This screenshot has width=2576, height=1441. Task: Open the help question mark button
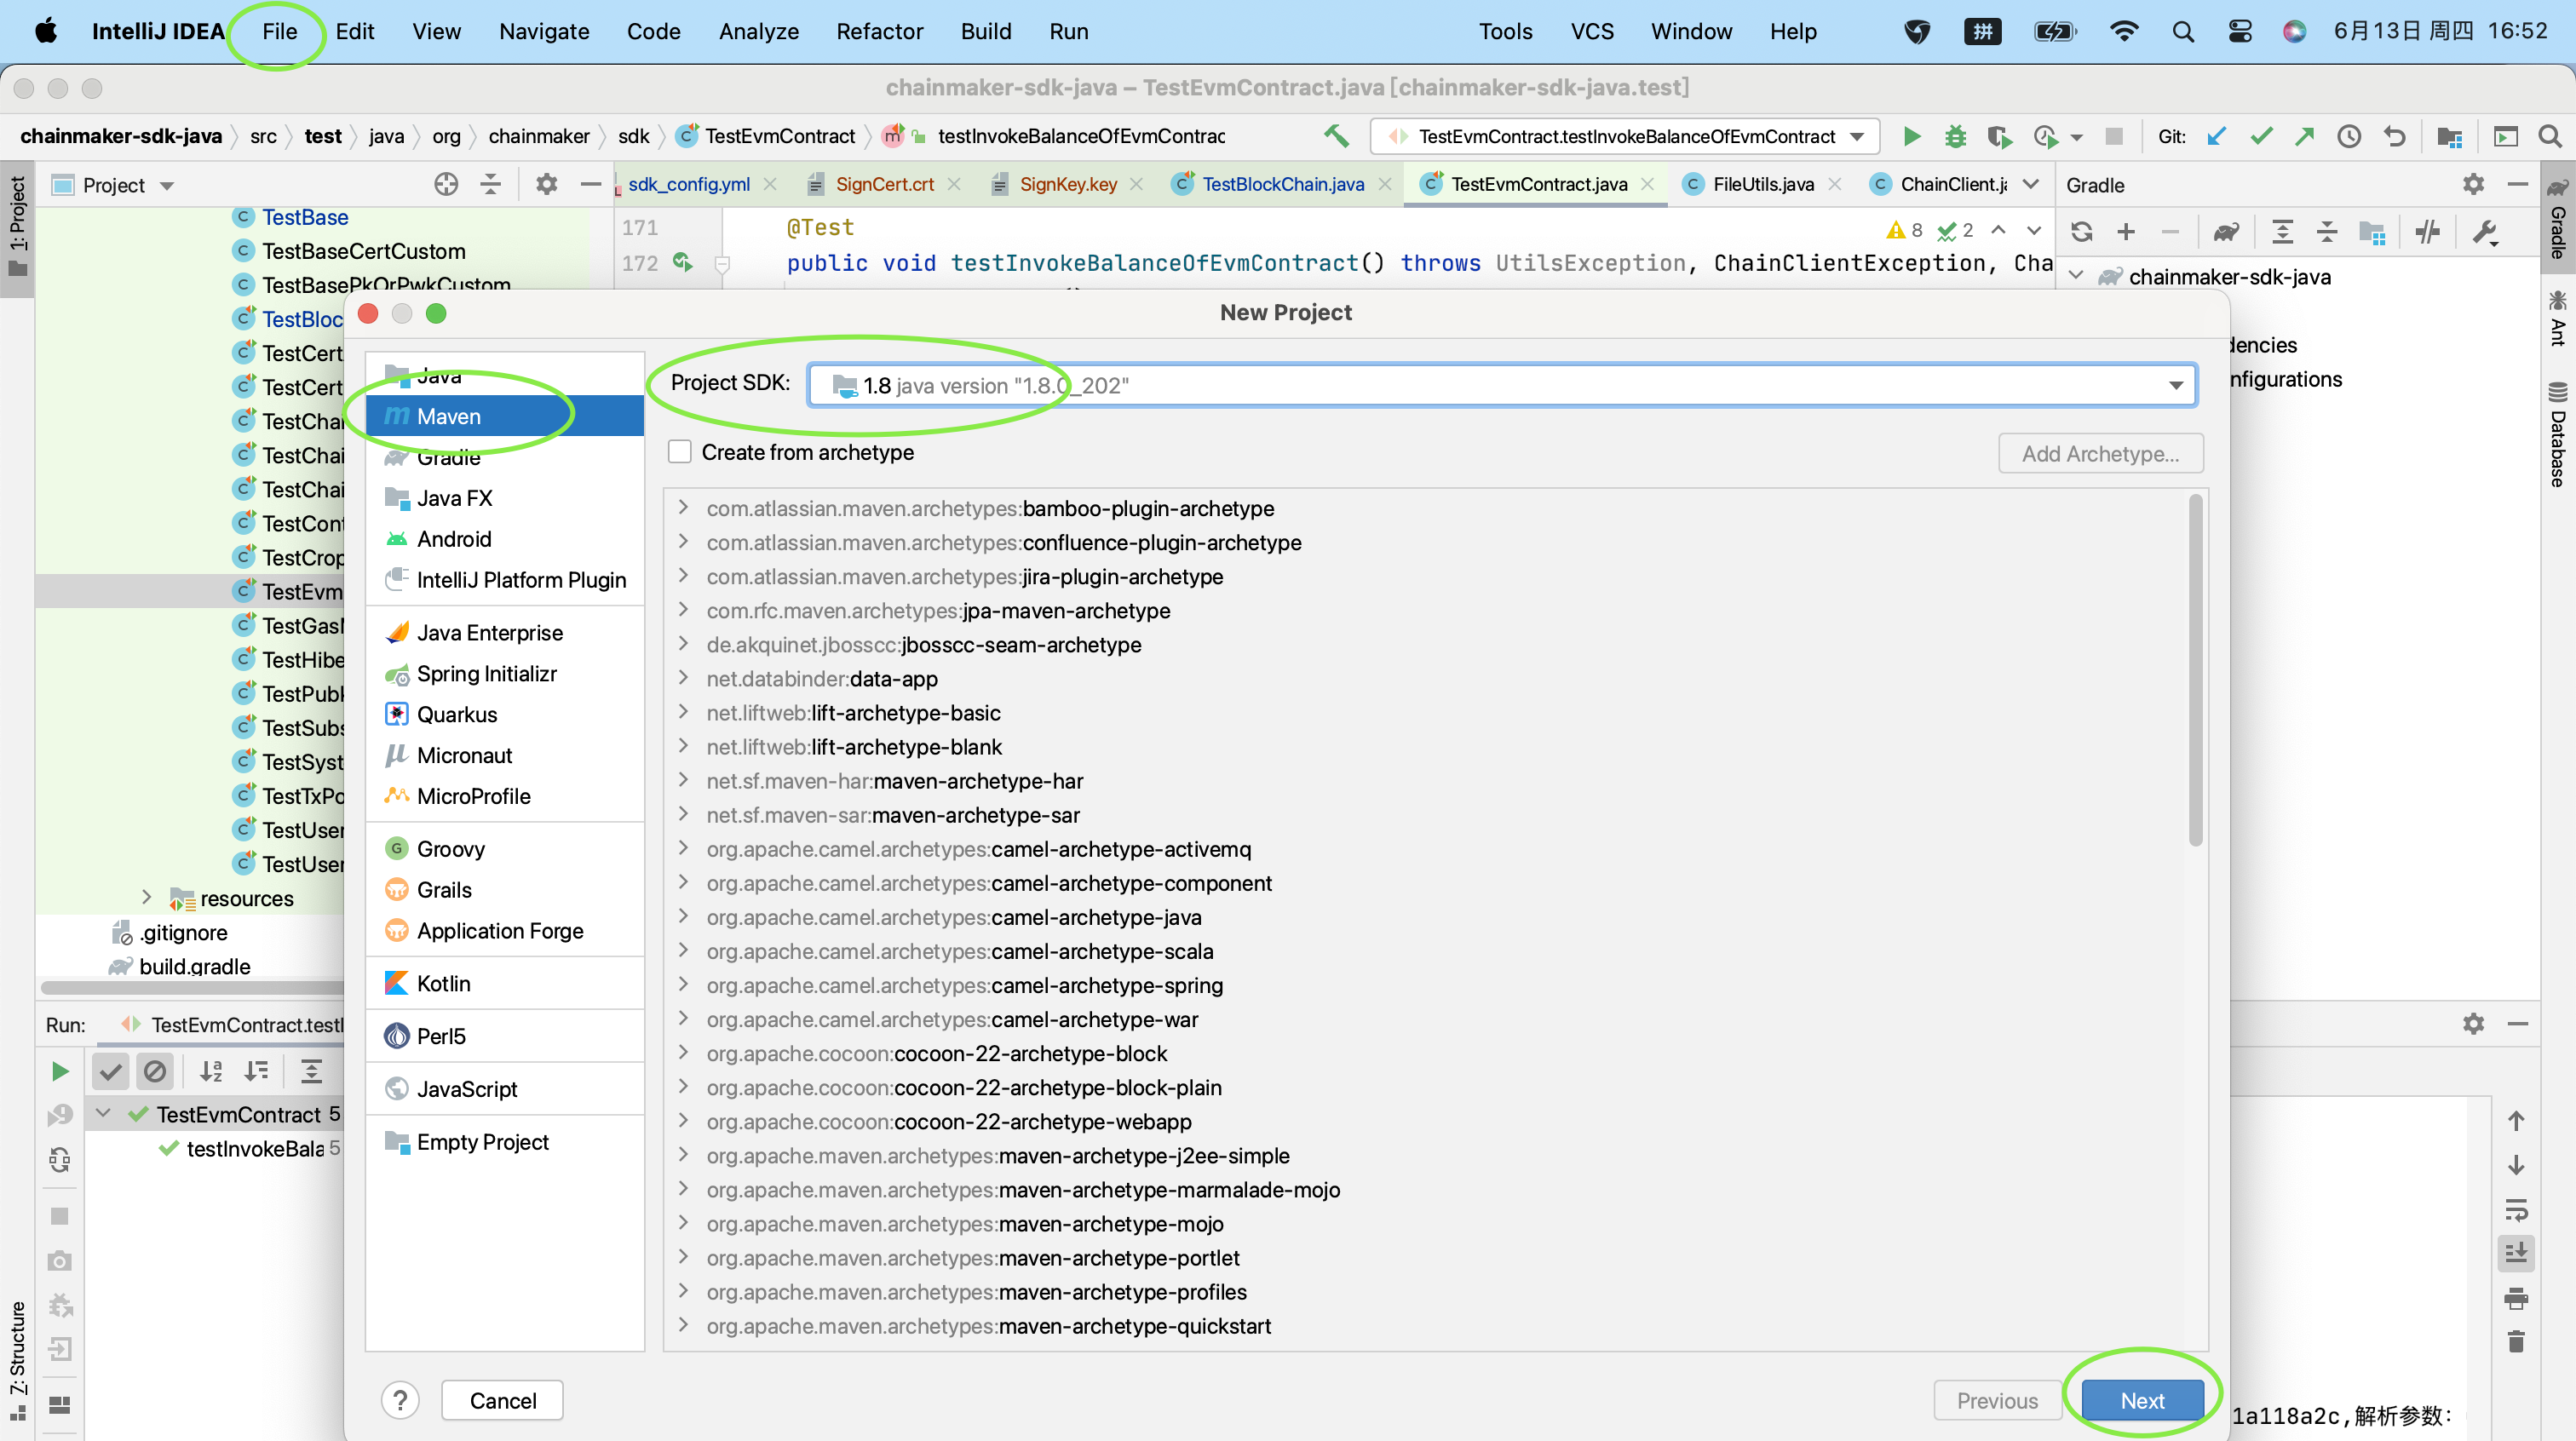[400, 1400]
